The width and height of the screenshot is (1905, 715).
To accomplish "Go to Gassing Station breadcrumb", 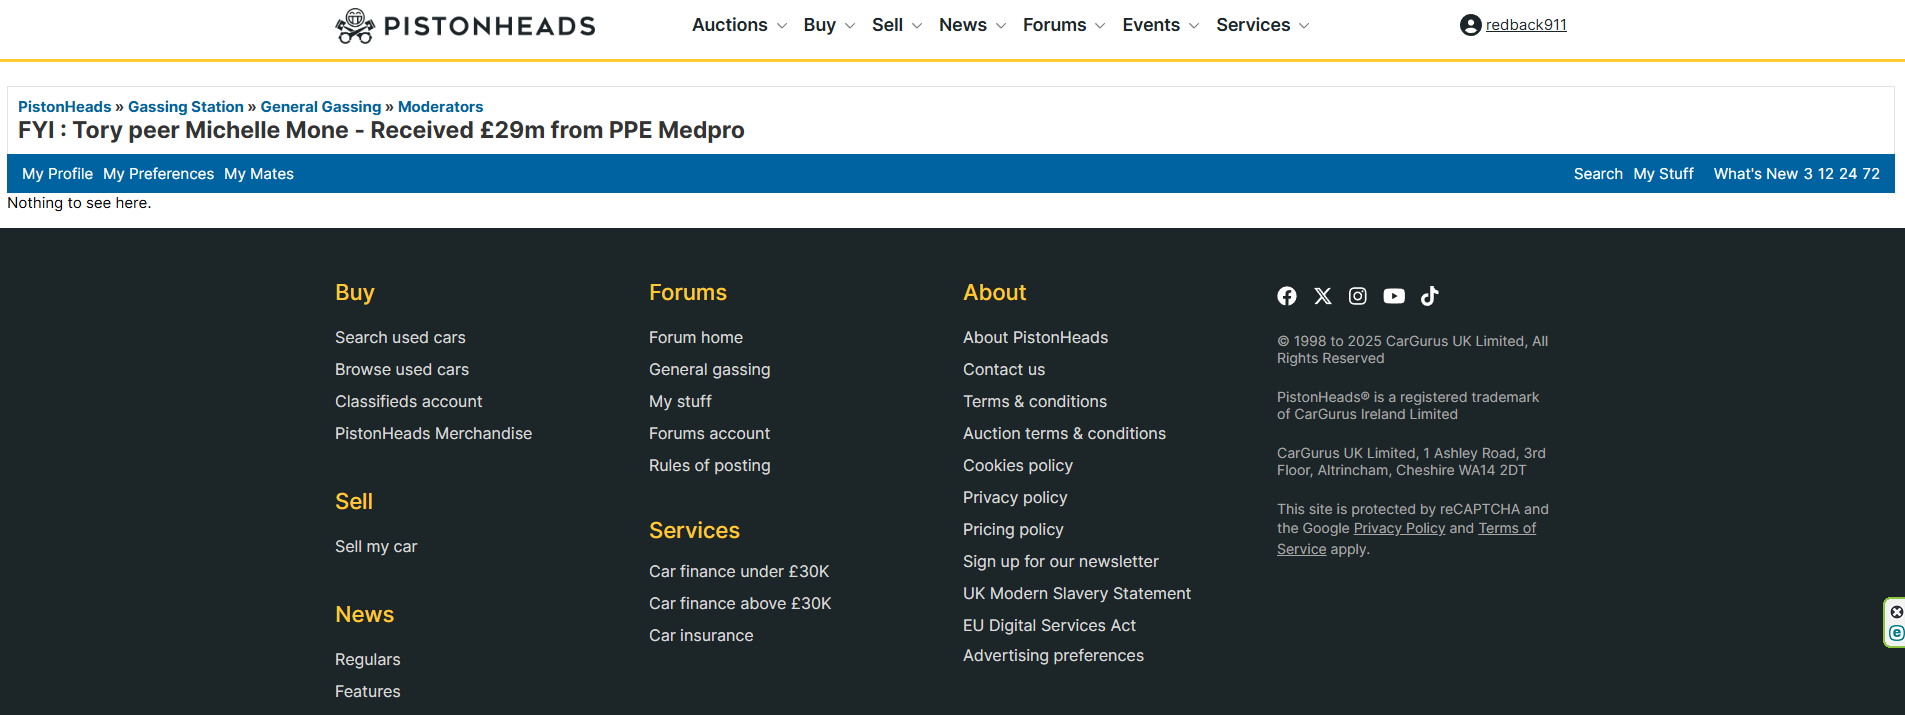I will (x=186, y=107).
